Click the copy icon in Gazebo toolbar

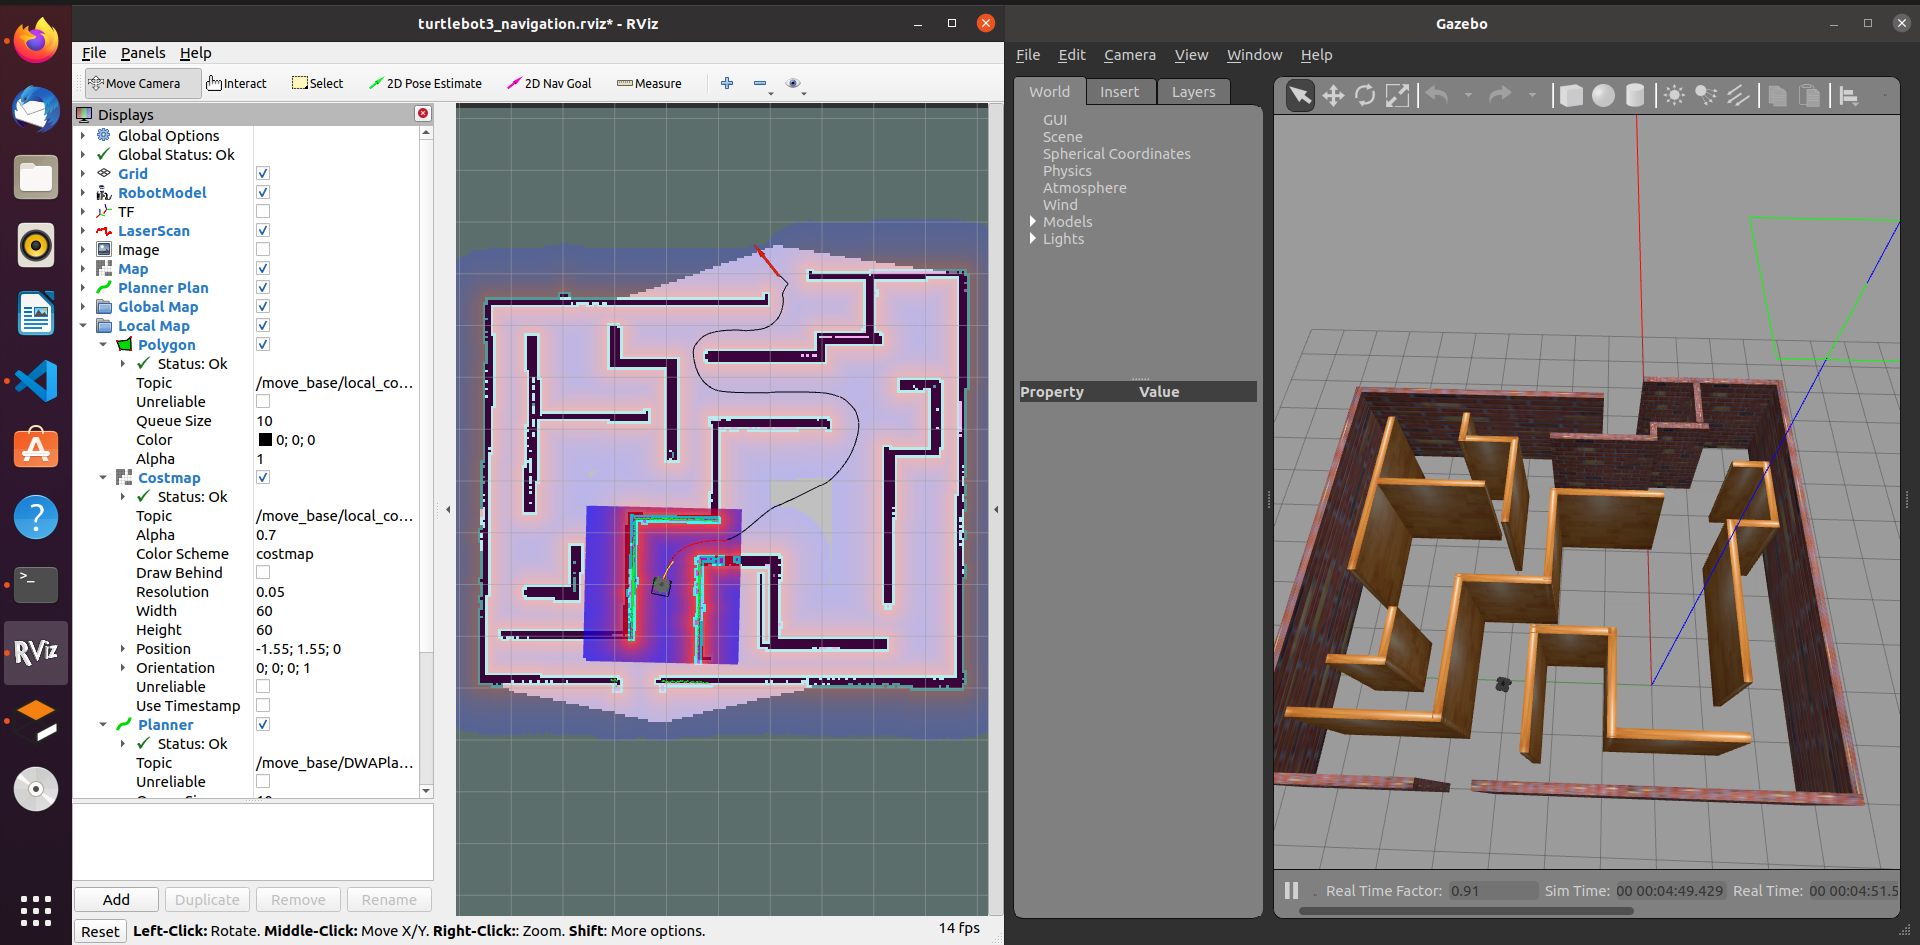(x=1777, y=95)
